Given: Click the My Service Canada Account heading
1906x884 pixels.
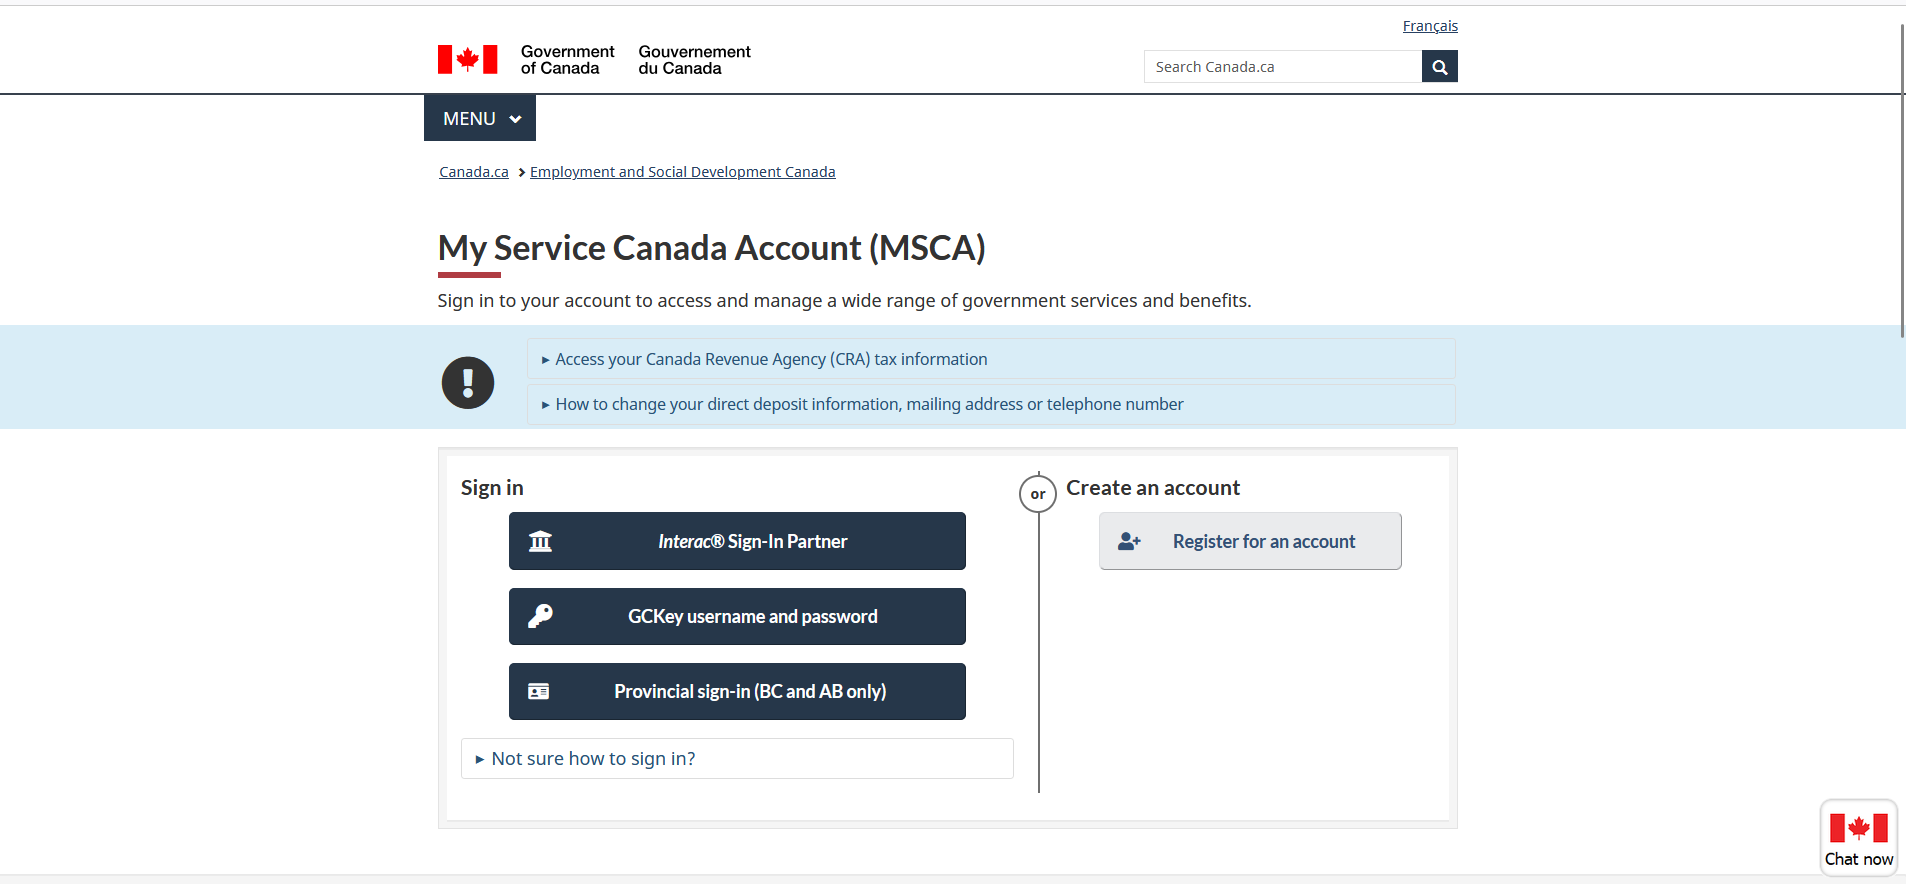Looking at the screenshot, I should pos(712,248).
